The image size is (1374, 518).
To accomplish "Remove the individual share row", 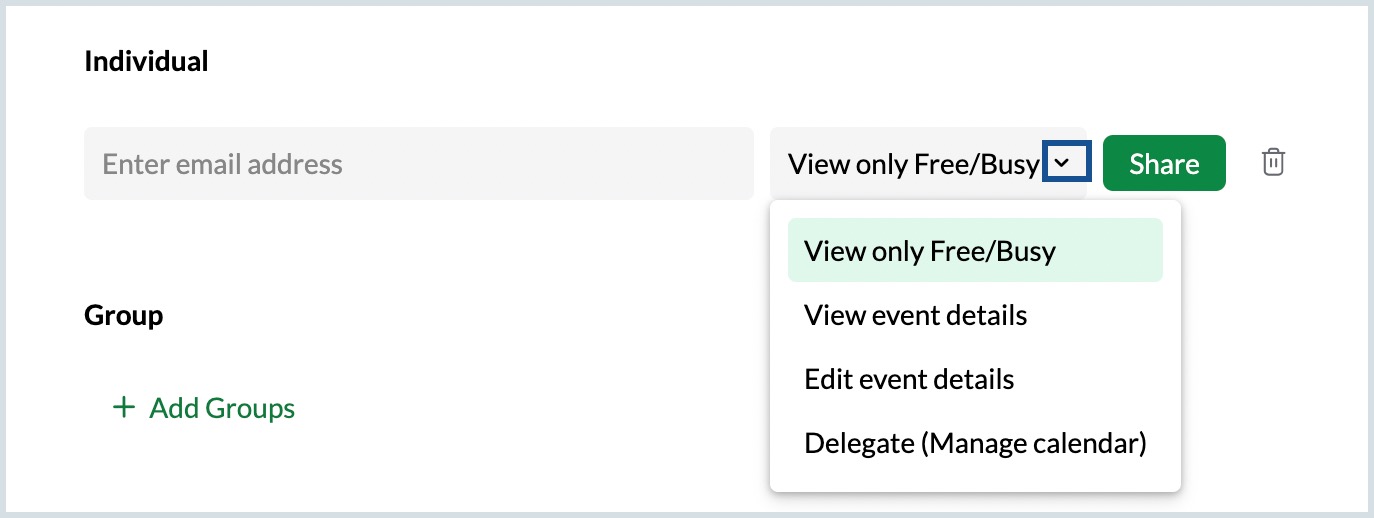I will (1273, 163).
